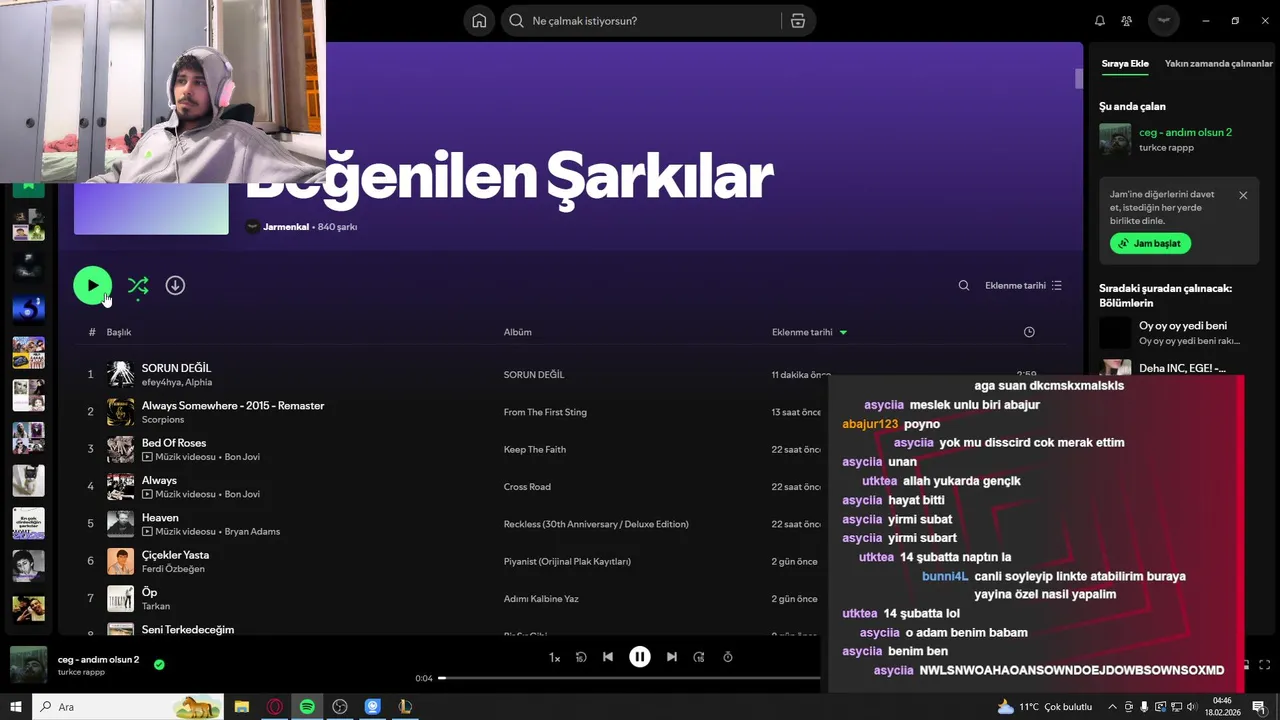Image resolution: width=1280 pixels, height=720 pixels.
Task: Sort by duration clock column icon
Action: [1029, 332]
